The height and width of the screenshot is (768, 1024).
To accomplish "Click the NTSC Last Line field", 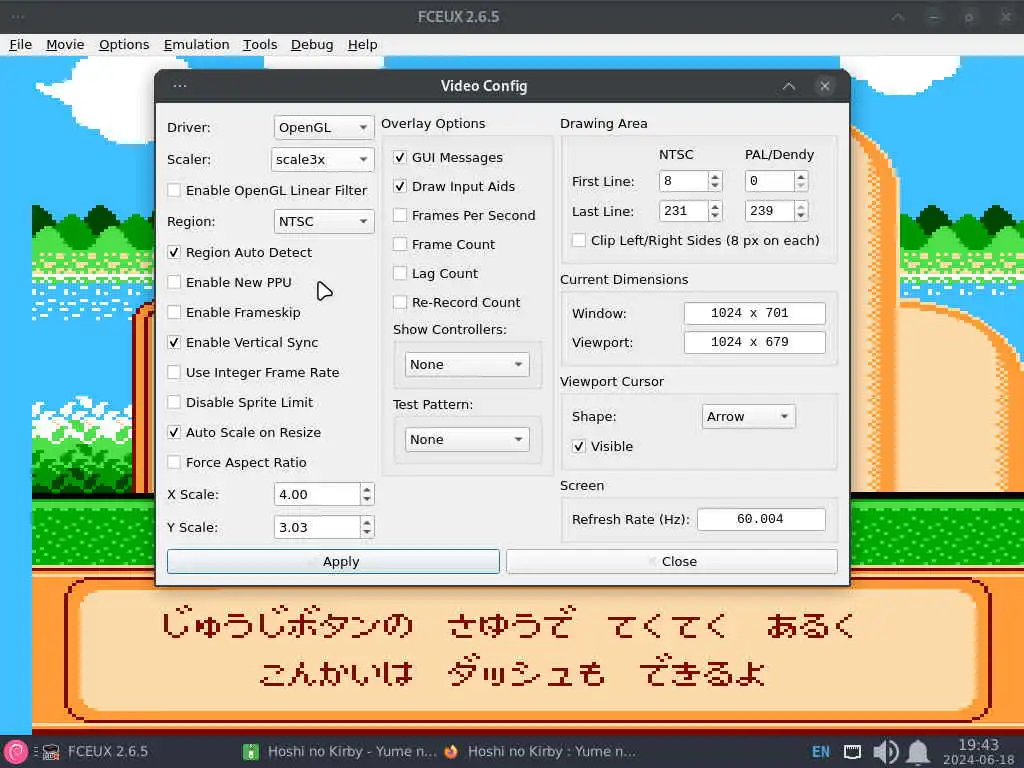I will [683, 211].
